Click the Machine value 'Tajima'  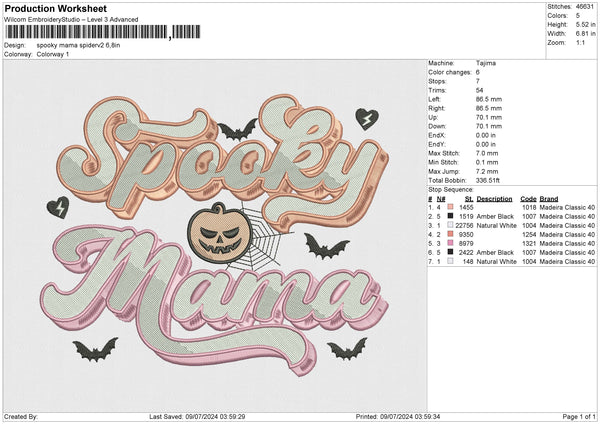pyautogui.click(x=486, y=63)
